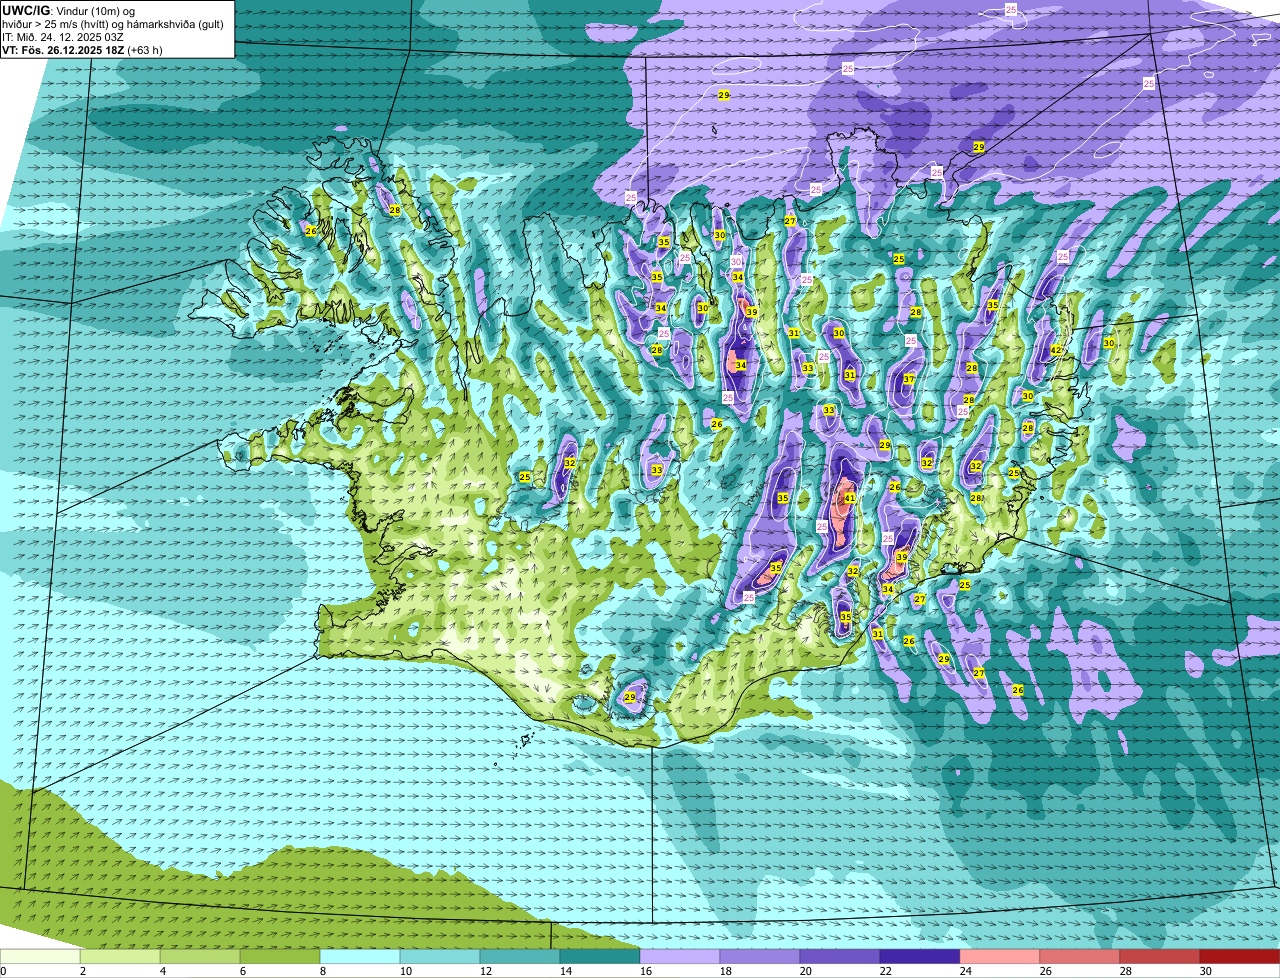Pick the light cyan 8–10 color bar swatch

[360, 956]
